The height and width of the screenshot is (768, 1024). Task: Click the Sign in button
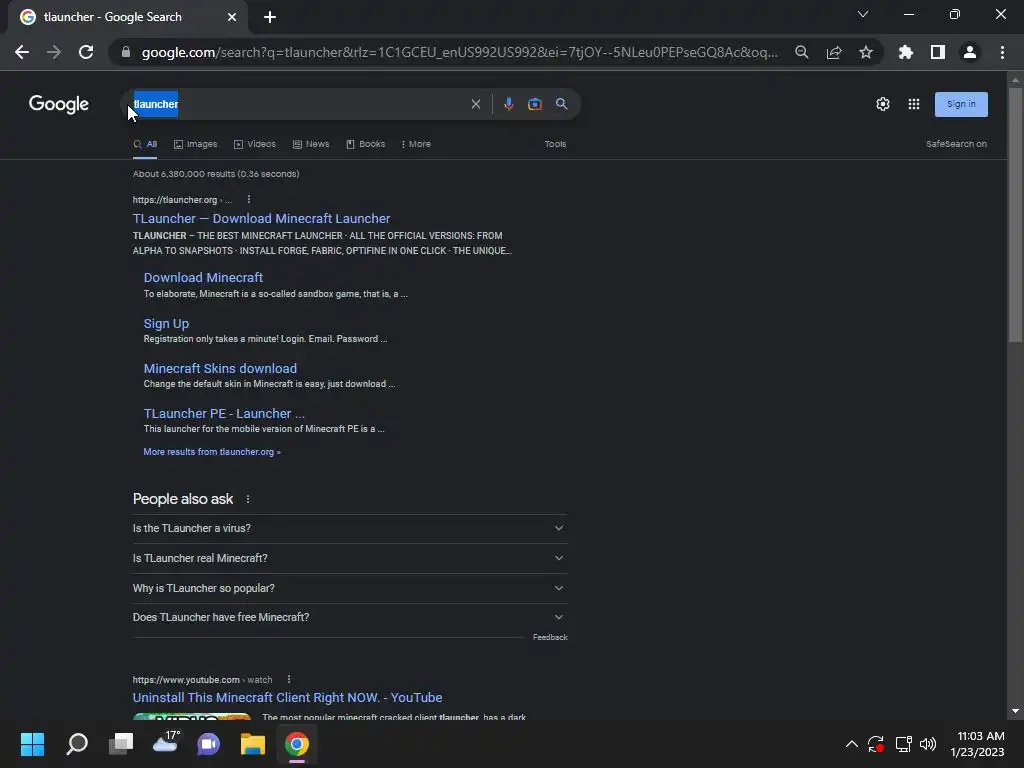tap(961, 104)
